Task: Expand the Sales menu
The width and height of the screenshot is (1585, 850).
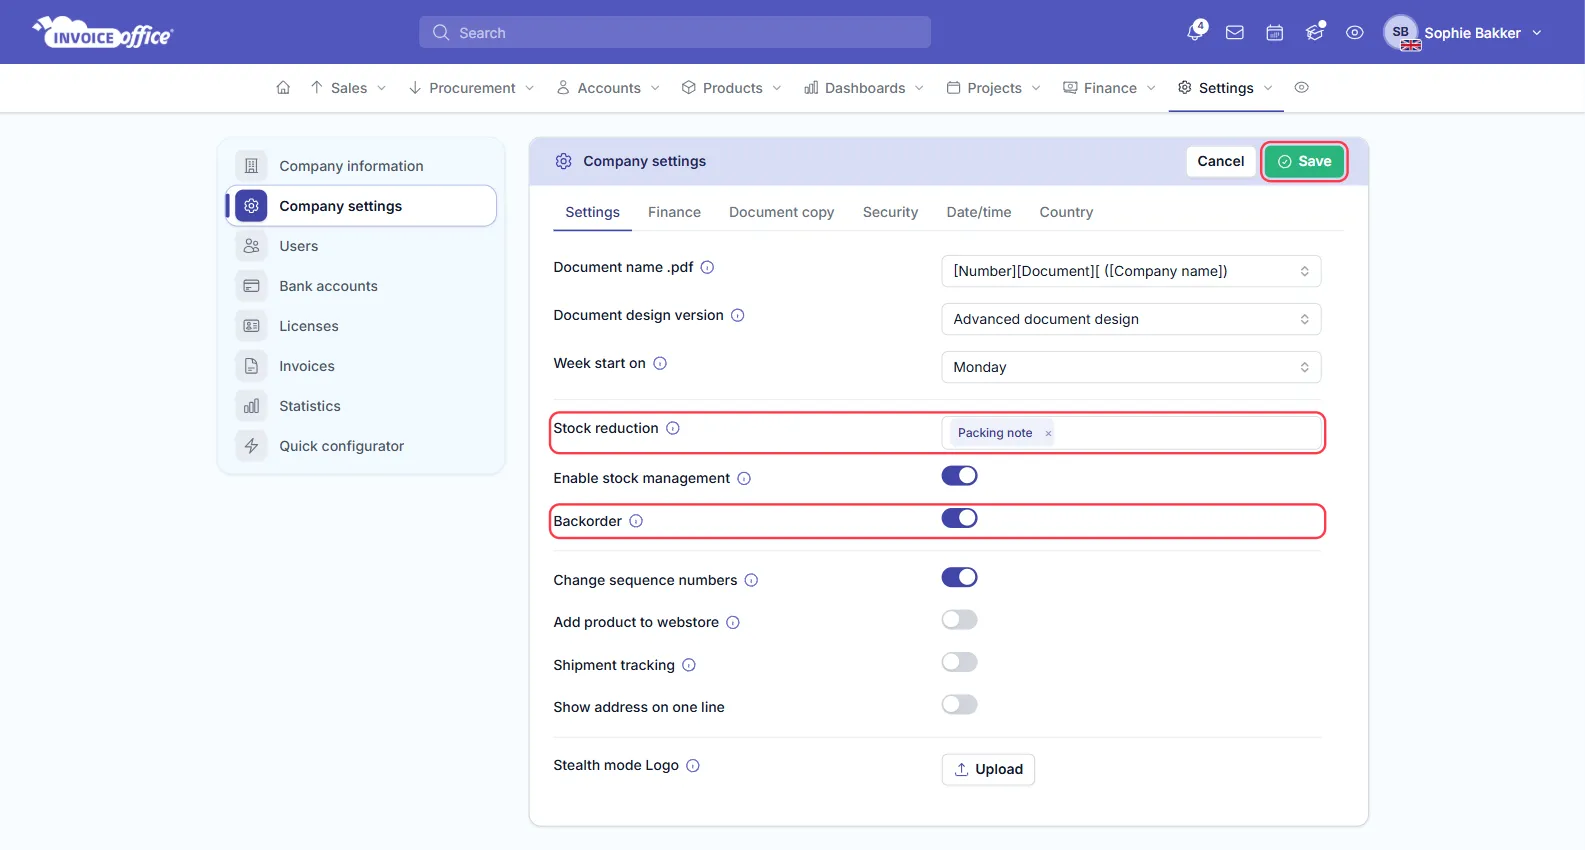Action: (348, 88)
